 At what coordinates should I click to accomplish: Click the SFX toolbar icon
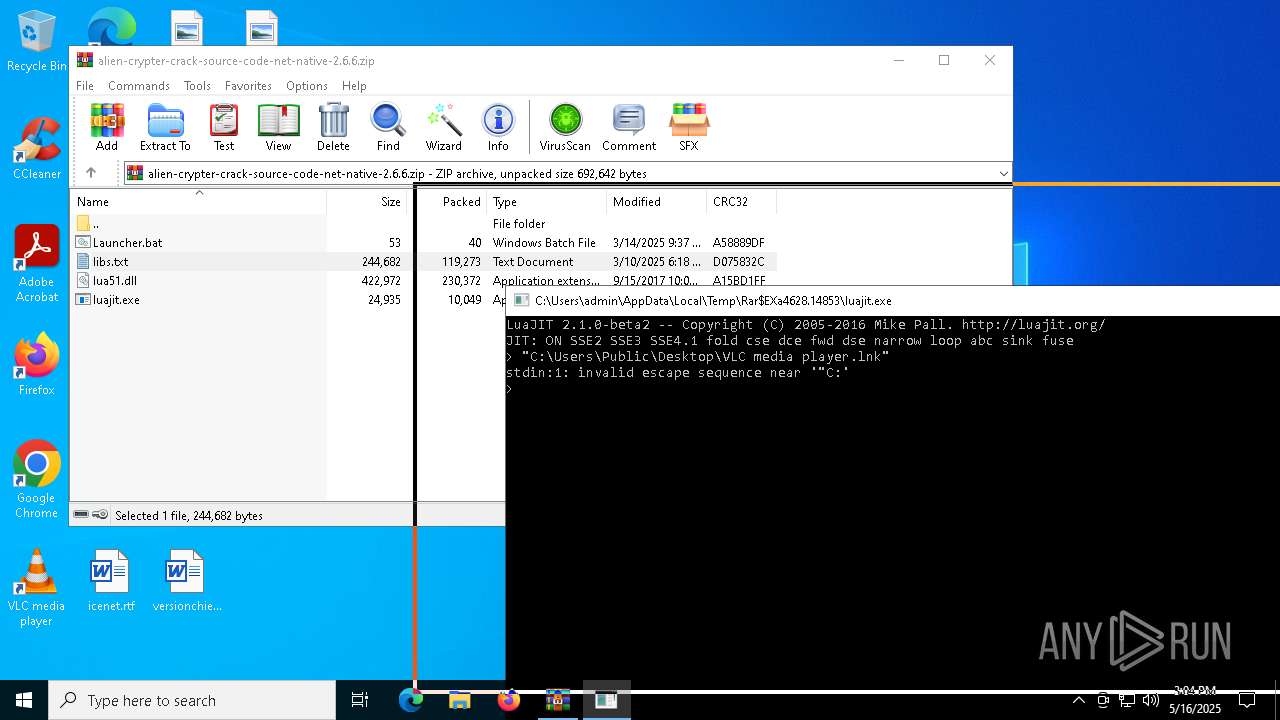coord(689,127)
